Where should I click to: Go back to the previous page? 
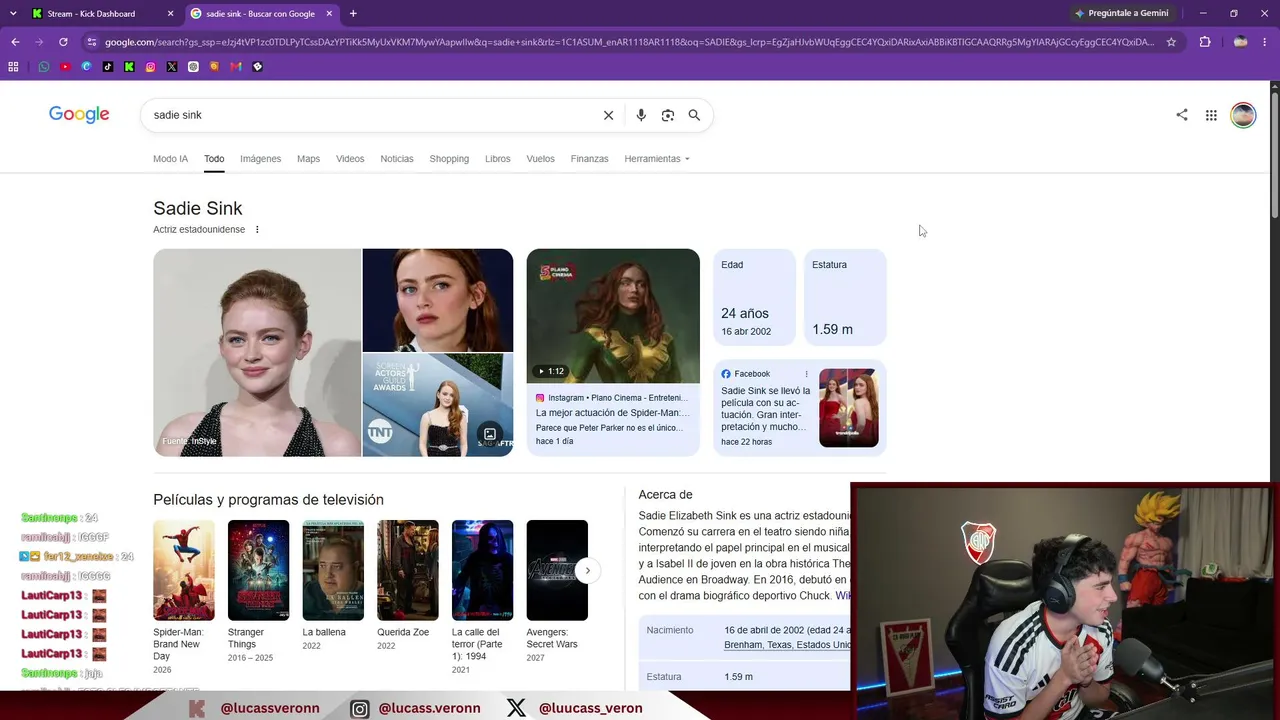click(15, 42)
